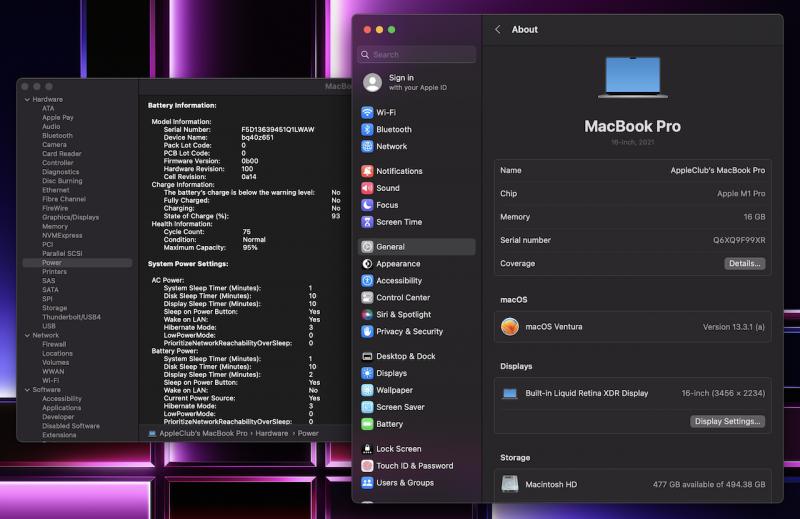Click the macOS Ventura logo icon

coord(510,327)
